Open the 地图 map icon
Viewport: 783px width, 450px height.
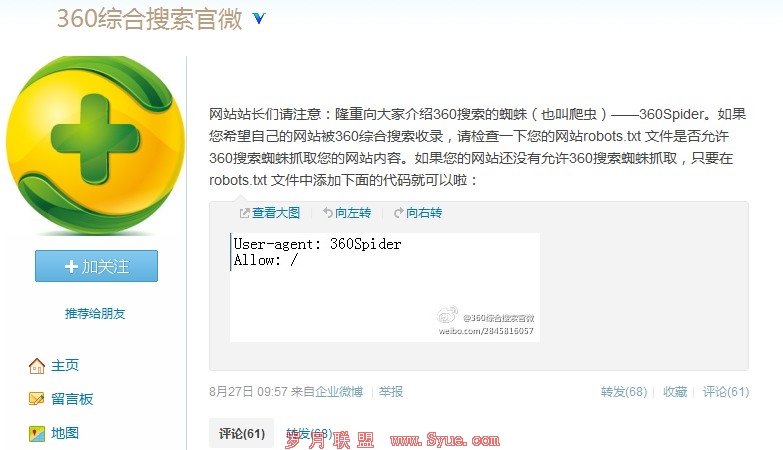37,433
